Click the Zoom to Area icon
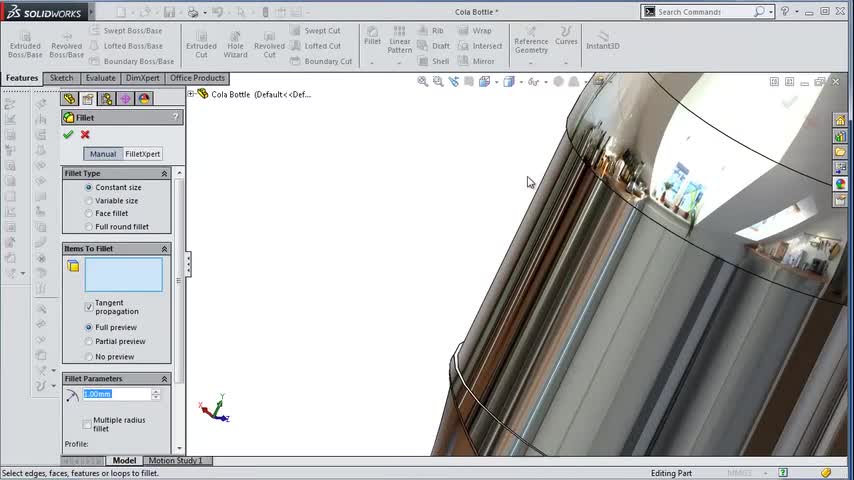 [x=438, y=81]
